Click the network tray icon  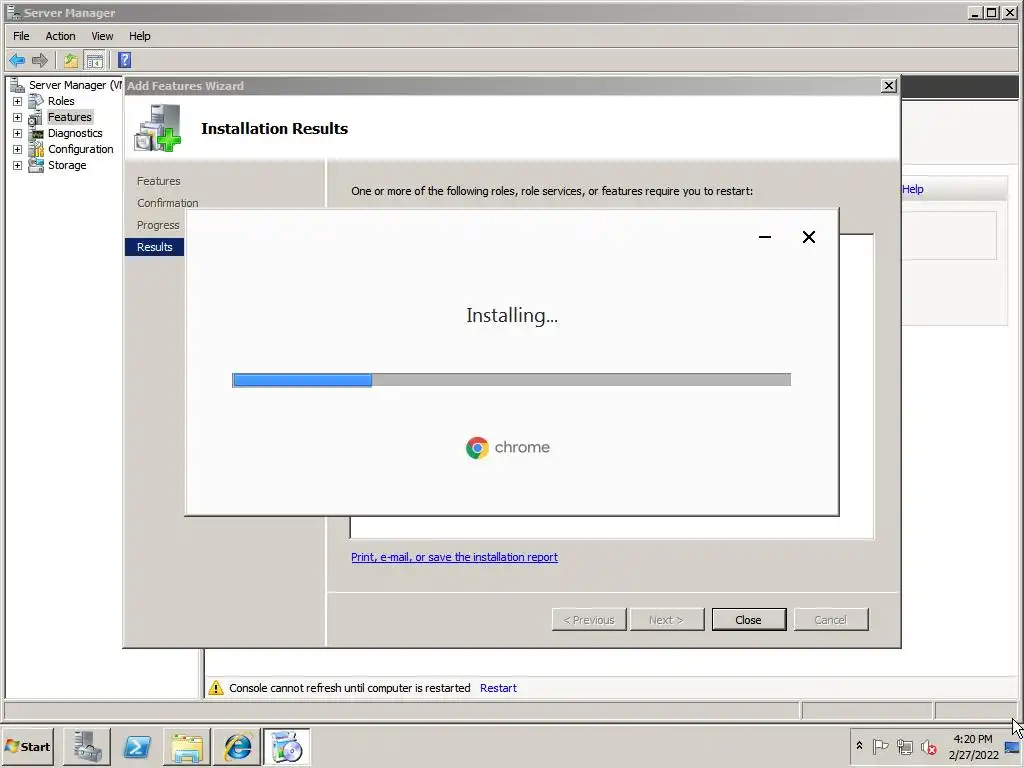click(x=904, y=746)
